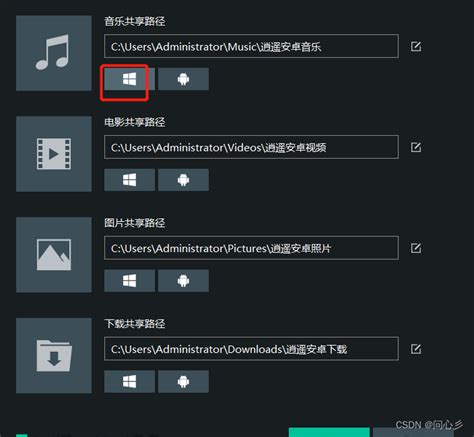The width and height of the screenshot is (474, 437).
Task: Open pictures share folder in Android
Action: click(183, 281)
